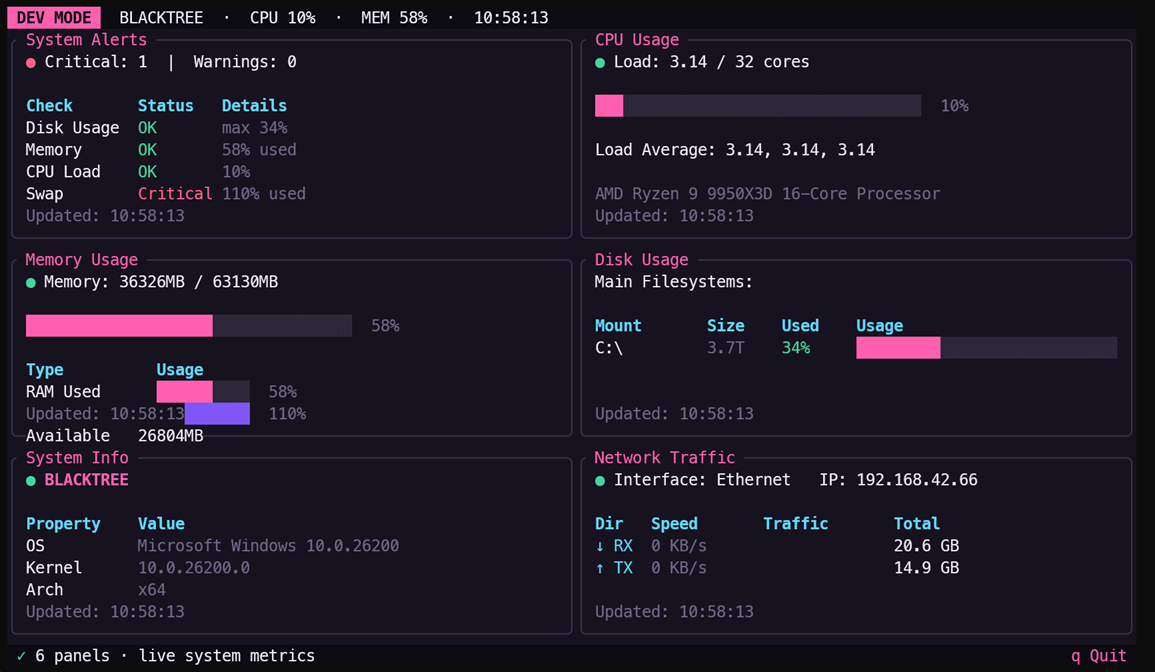Viewport: 1155px width, 672px height.
Task: Click the Arch value x64
Action: [x=152, y=590]
